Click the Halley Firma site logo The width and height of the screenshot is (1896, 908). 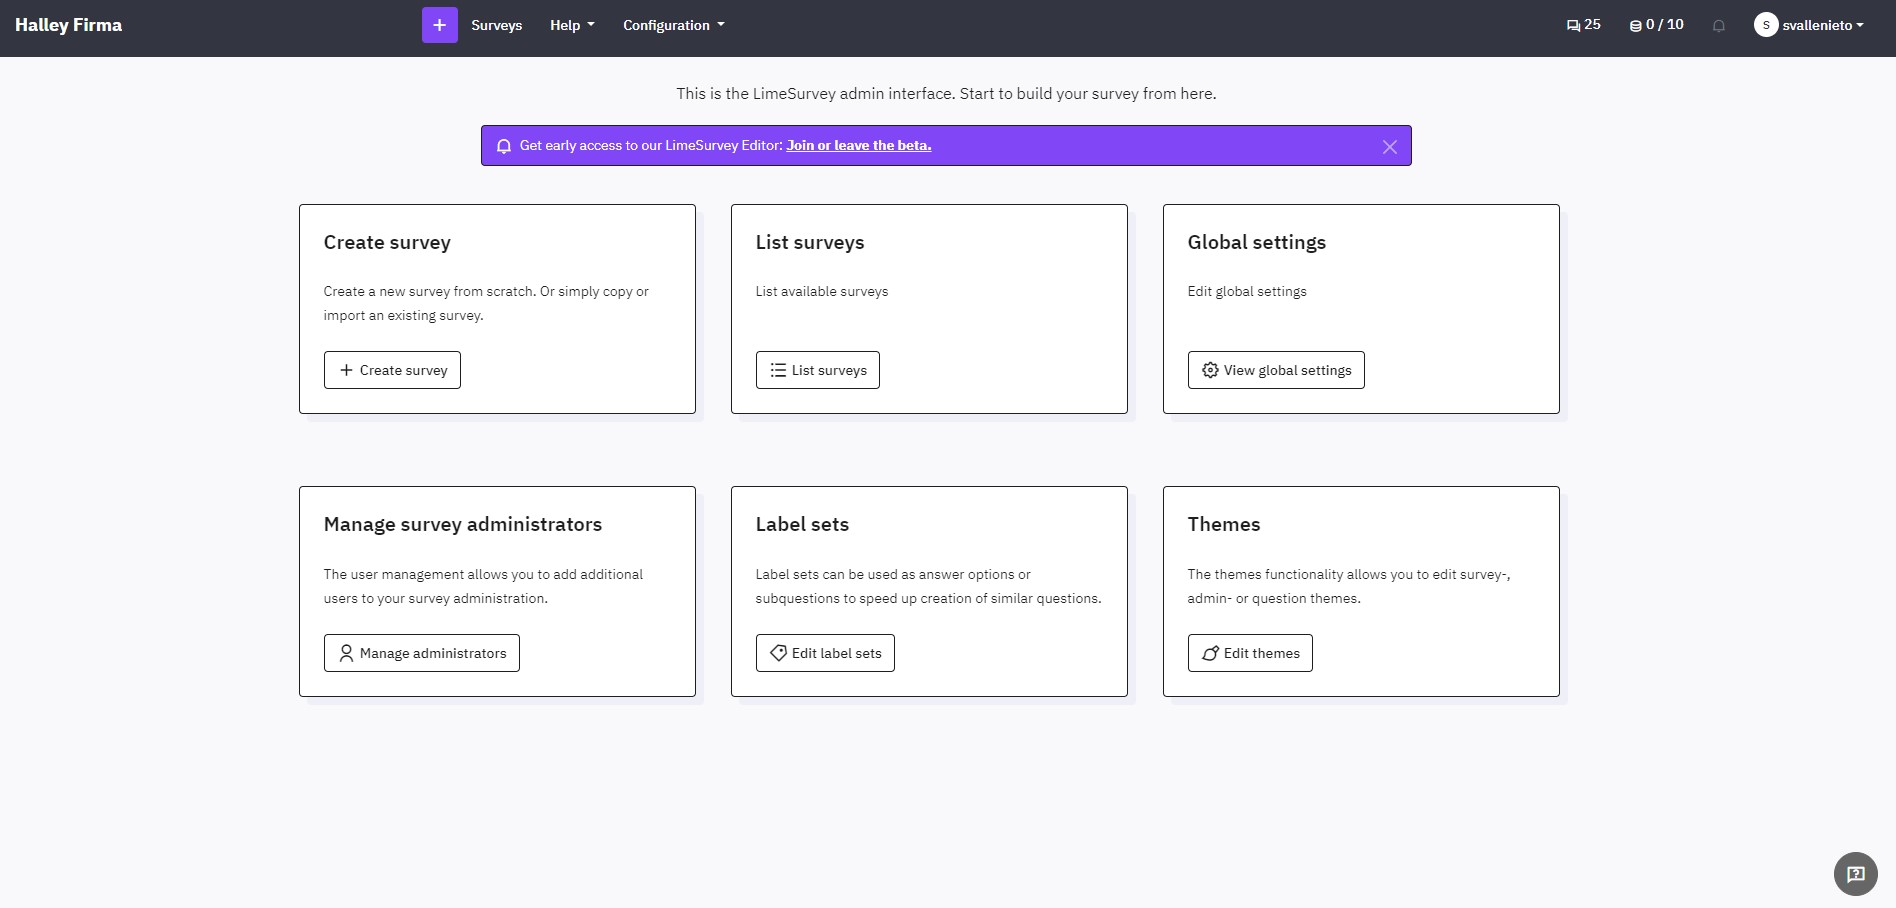coord(68,25)
